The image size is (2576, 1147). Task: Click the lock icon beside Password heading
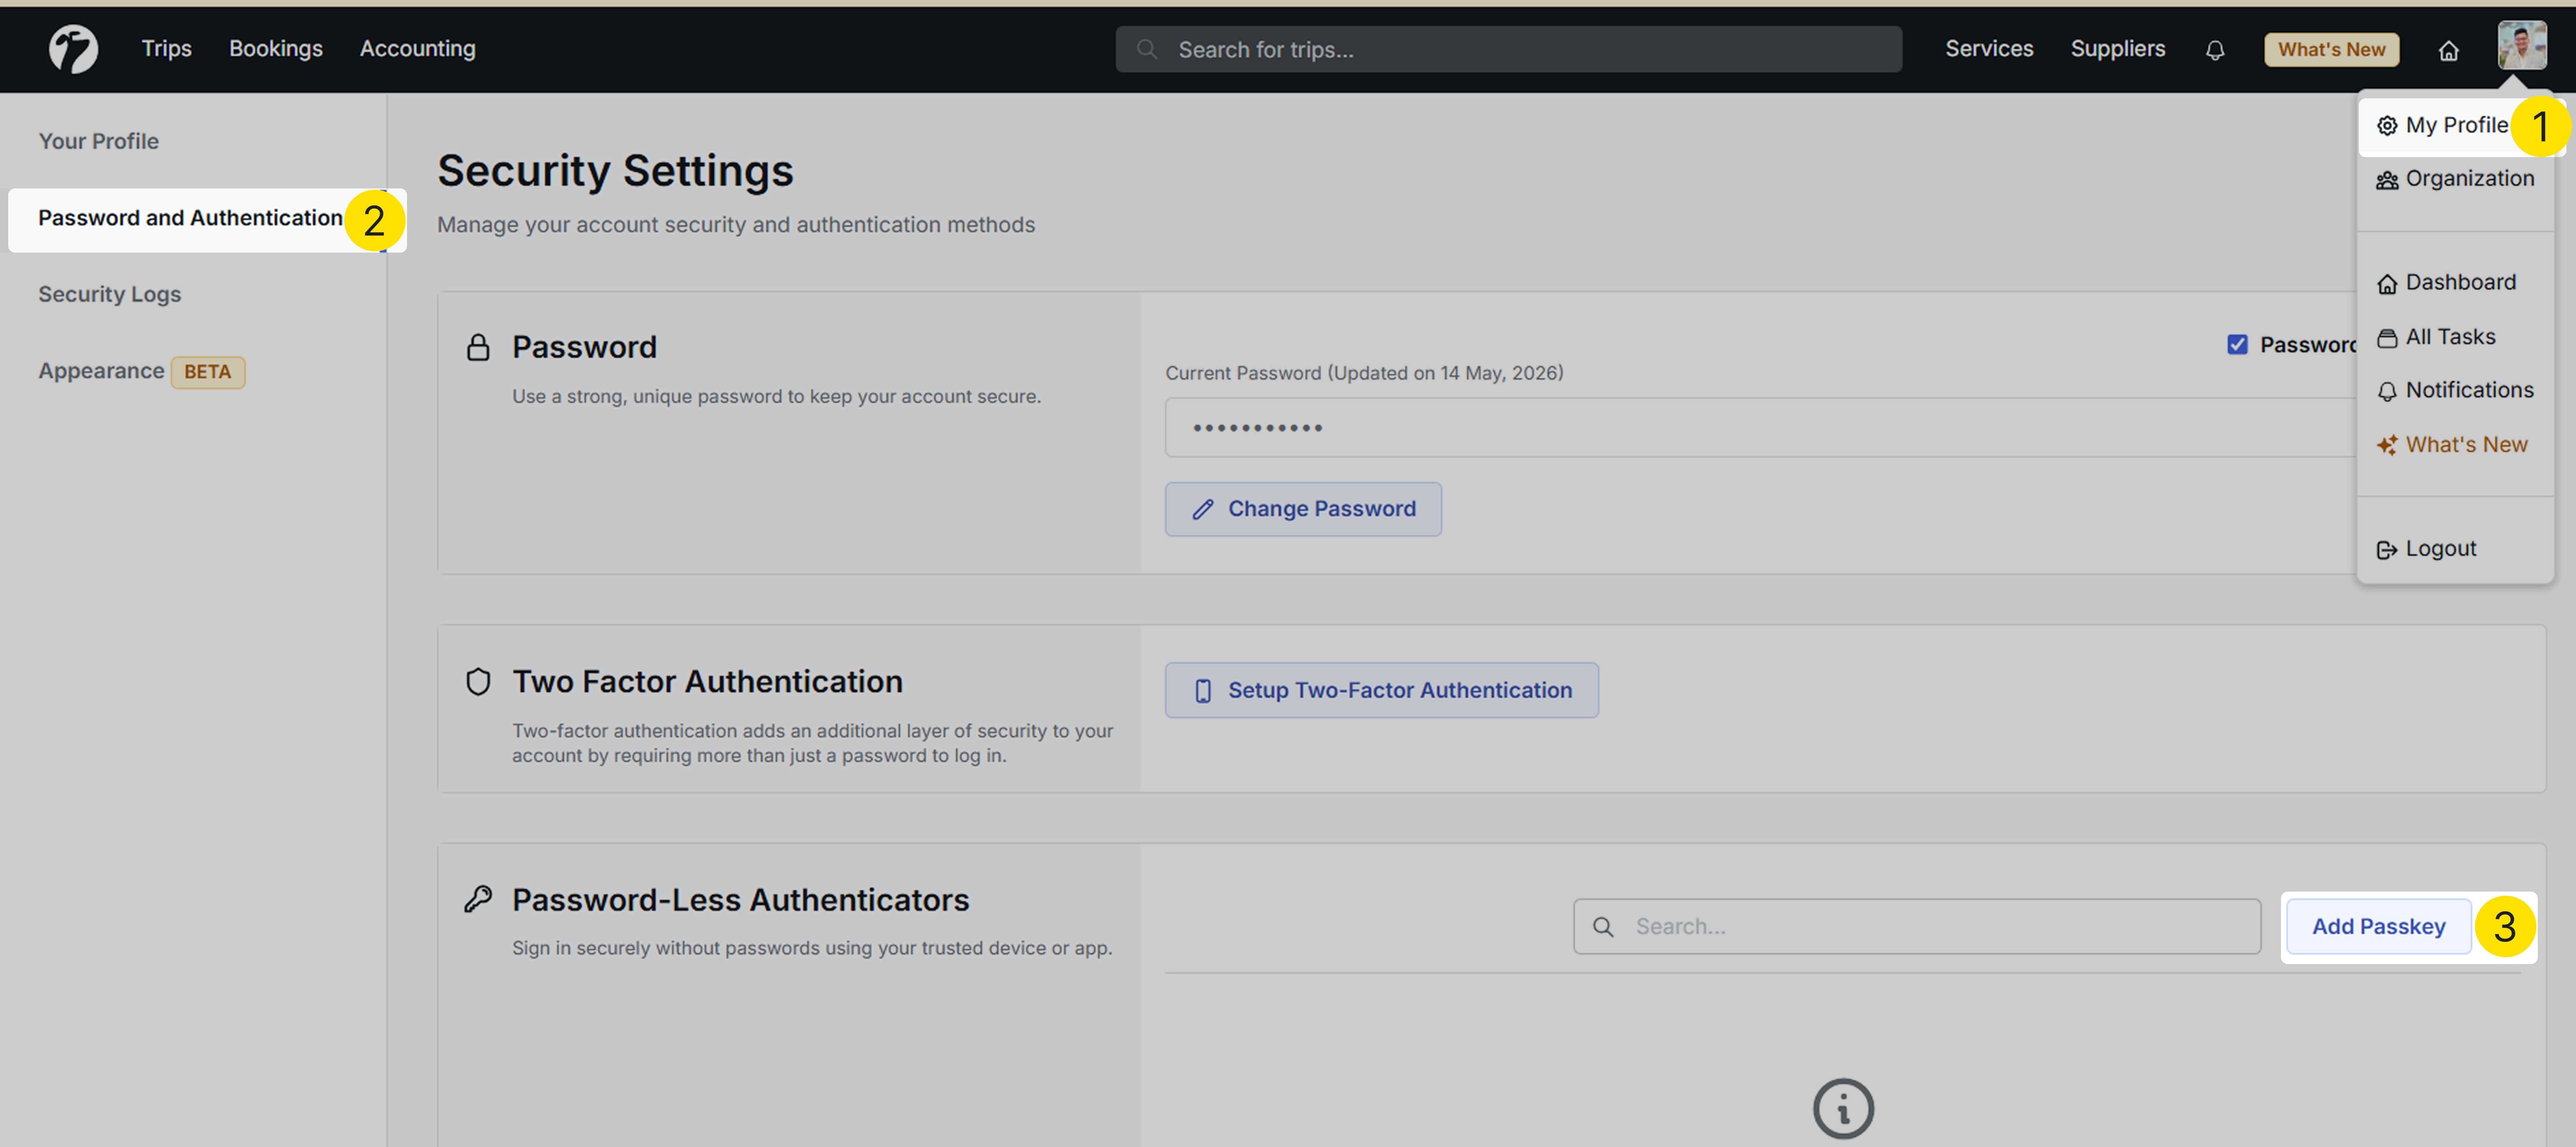click(478, 347)
